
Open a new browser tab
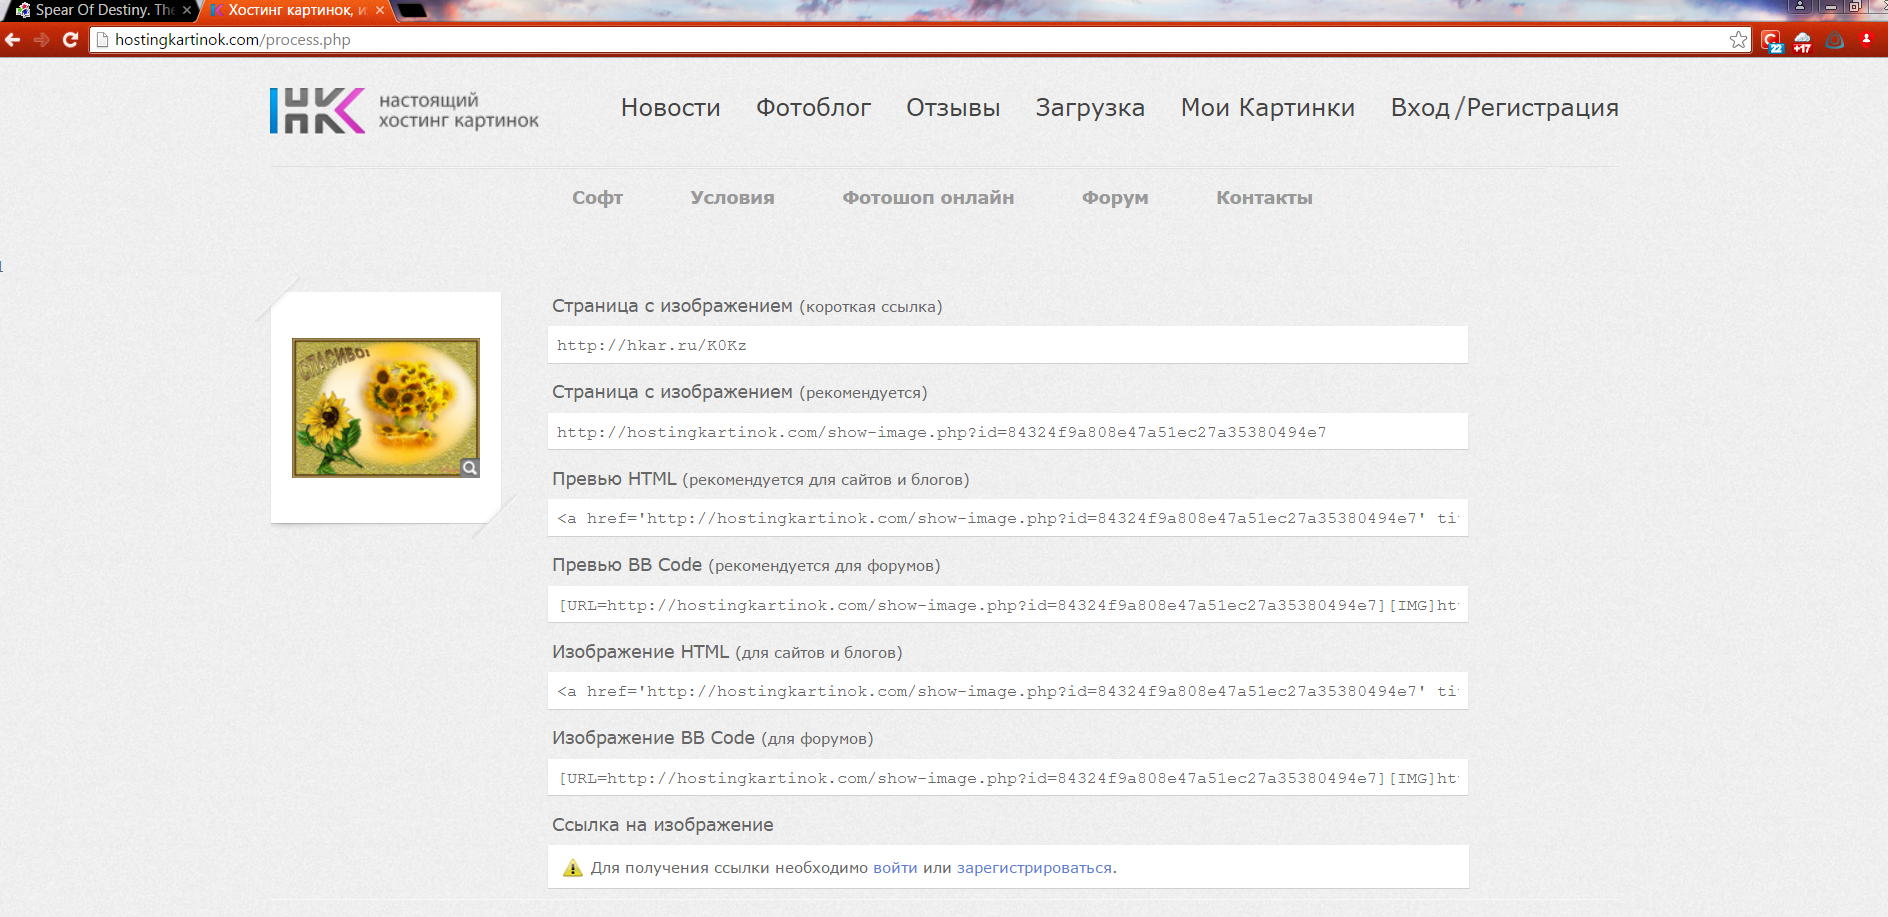coord(413,10)
